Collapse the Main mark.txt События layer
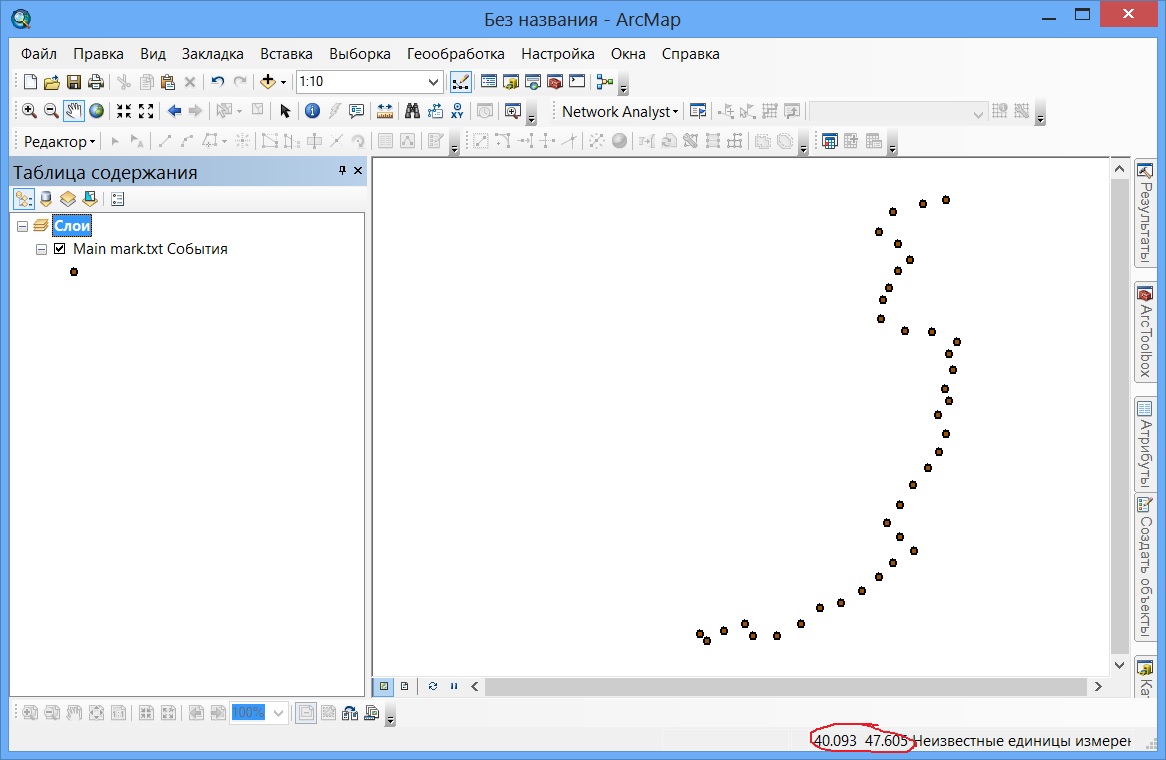 coord(42,249)
